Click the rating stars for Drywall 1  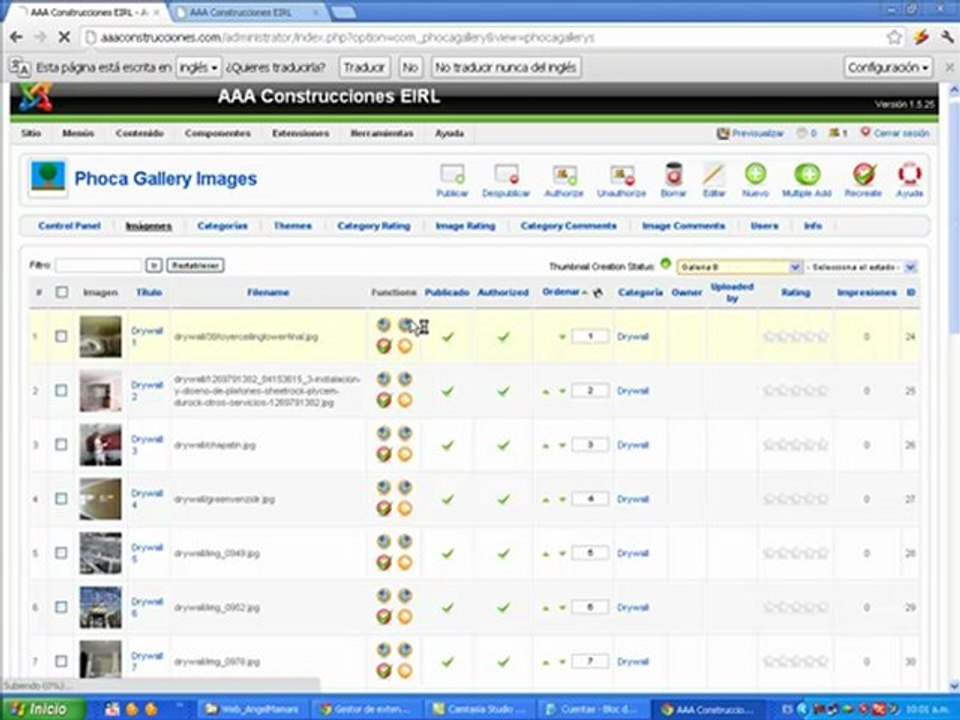coord(795,337)
